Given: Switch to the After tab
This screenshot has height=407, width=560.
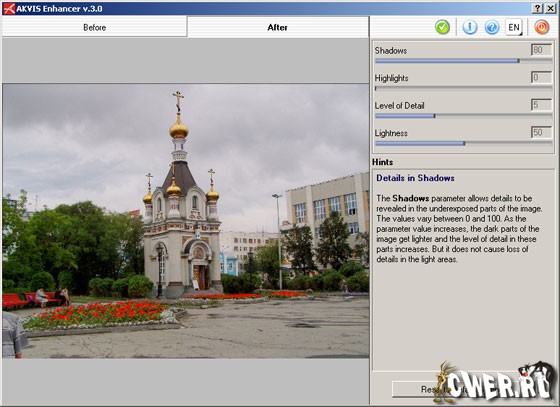Looking at the screenshot, I should coord(278,27).
